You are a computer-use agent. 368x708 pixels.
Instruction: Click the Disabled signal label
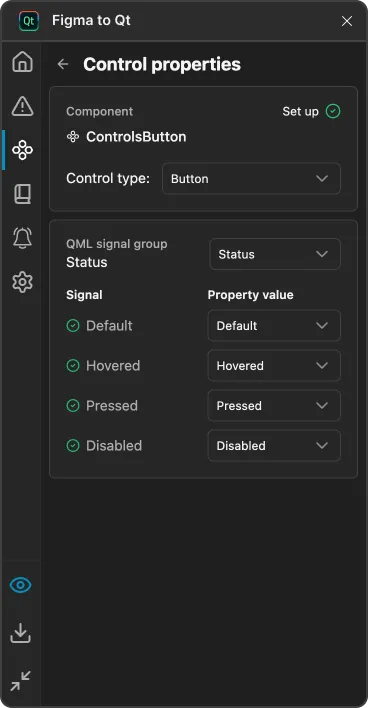pyautogui.click(x=114, y=446)
